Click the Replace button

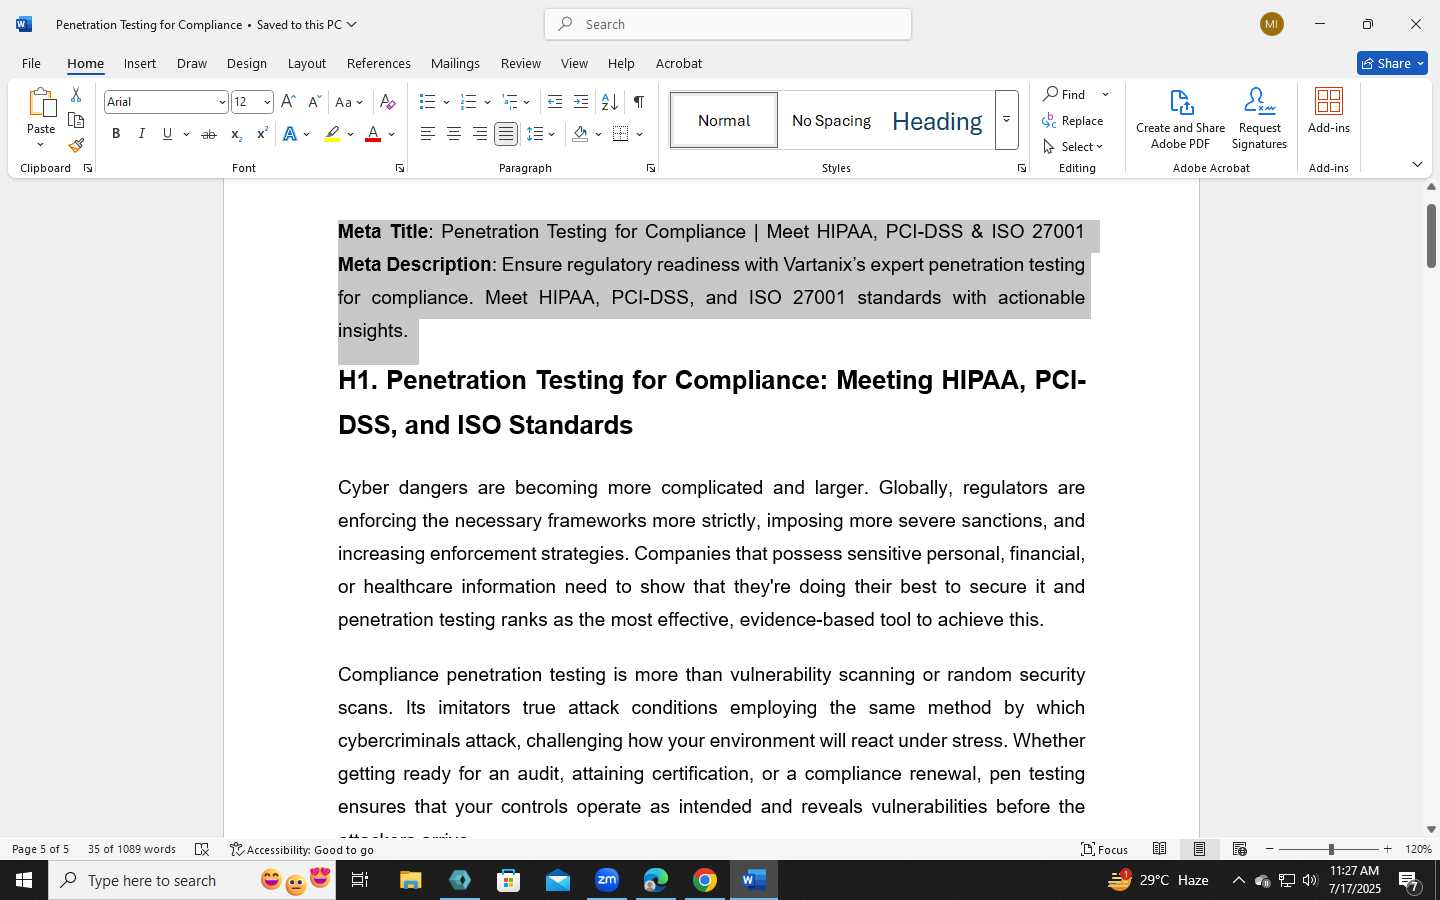pyautogui.click(x=1073, y=120)
